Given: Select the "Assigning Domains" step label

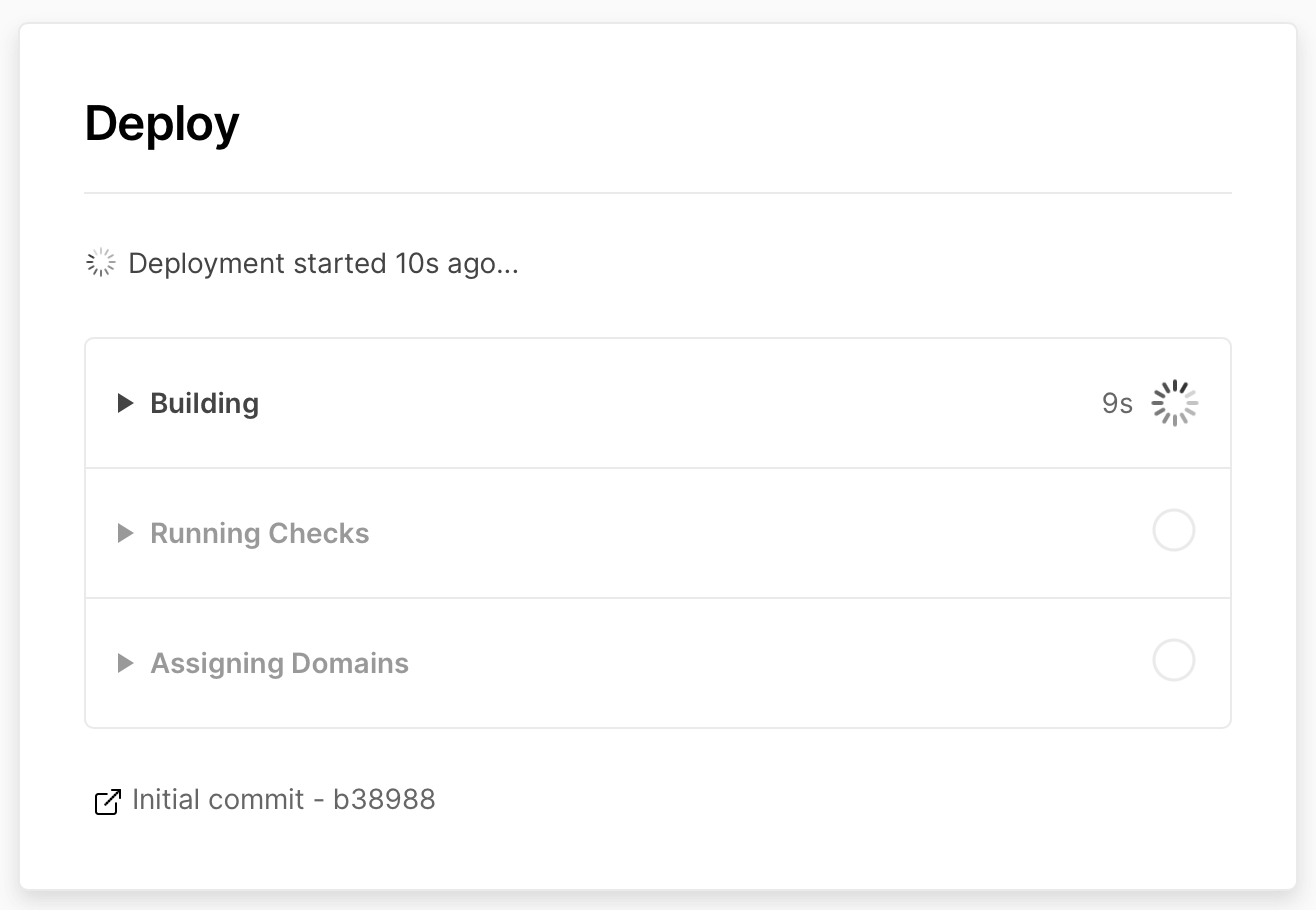Looking at the screenshot, I should pos(279,663).
